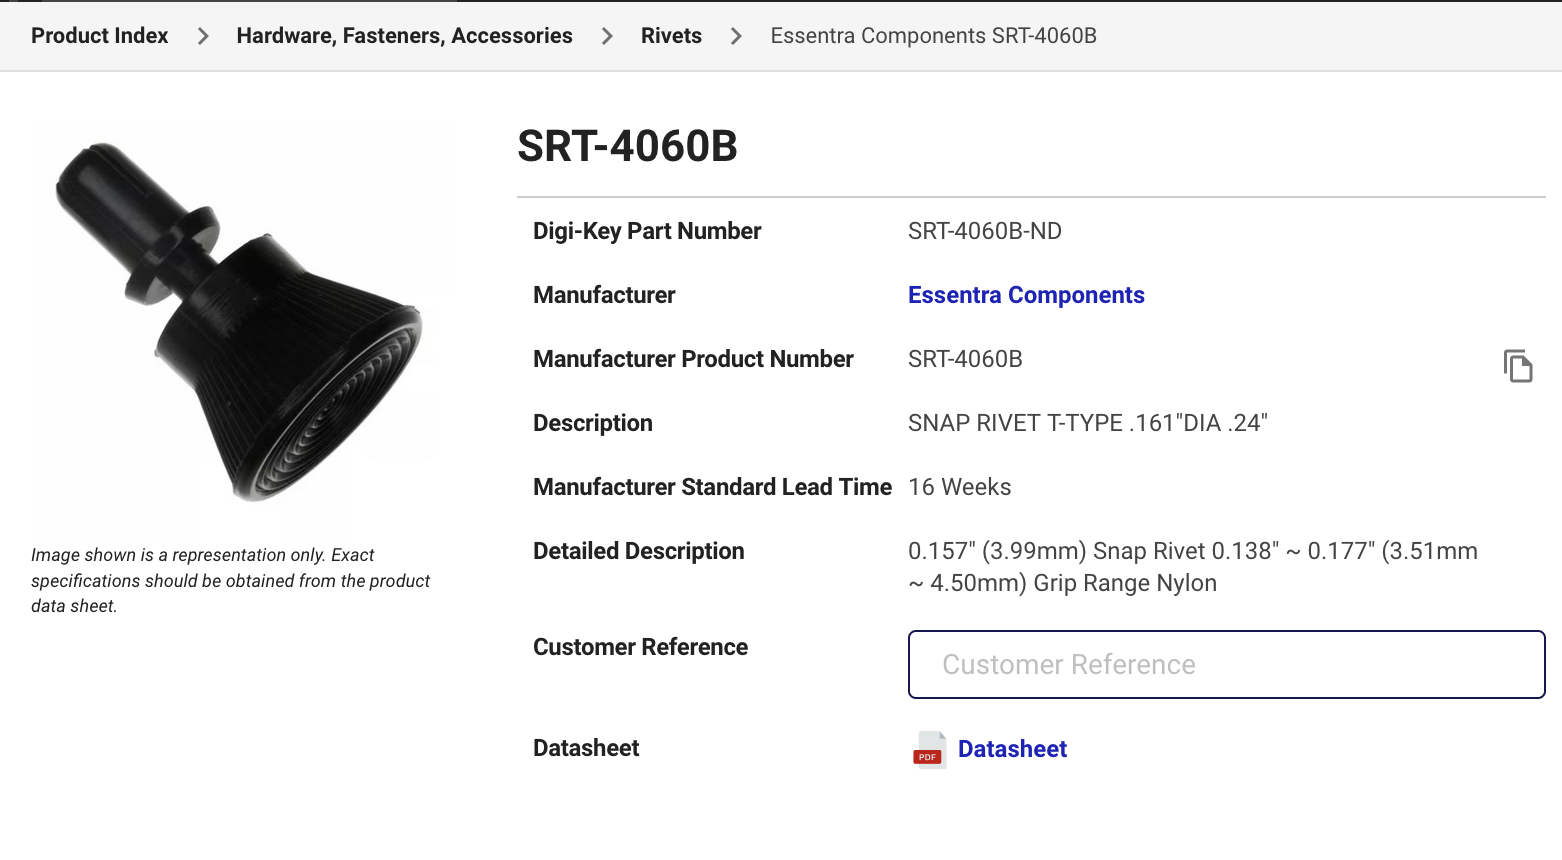Go to Product Index breadcrumb
Screen dimensions: 1562x860
click(99, 36)
